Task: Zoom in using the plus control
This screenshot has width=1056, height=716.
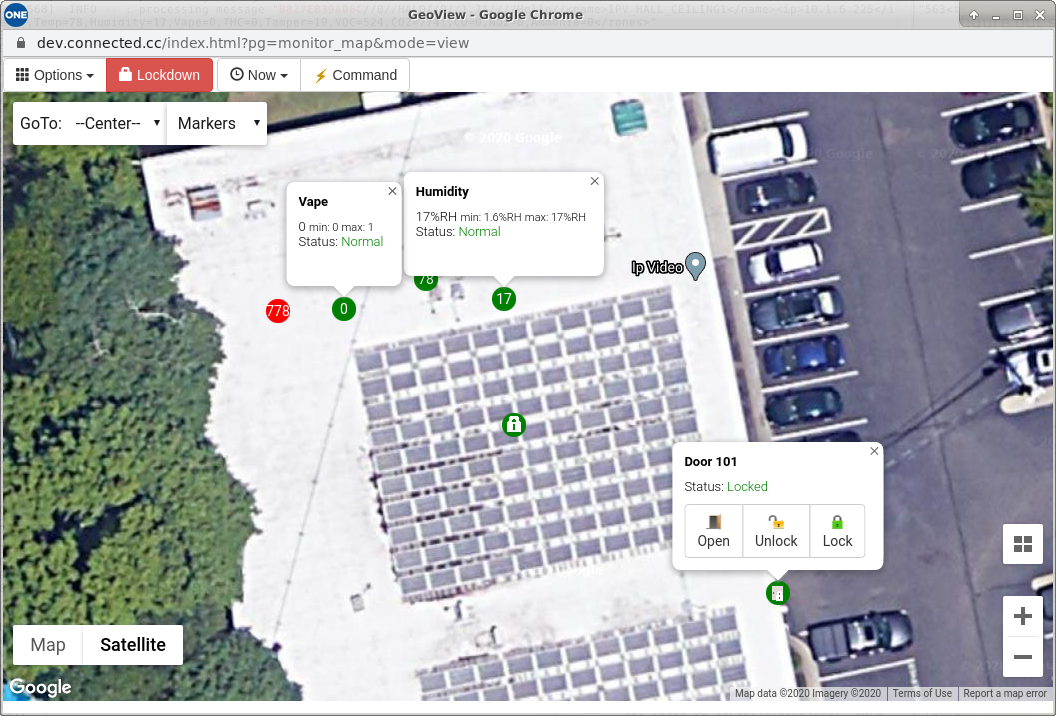Action: click(1023, 616)
